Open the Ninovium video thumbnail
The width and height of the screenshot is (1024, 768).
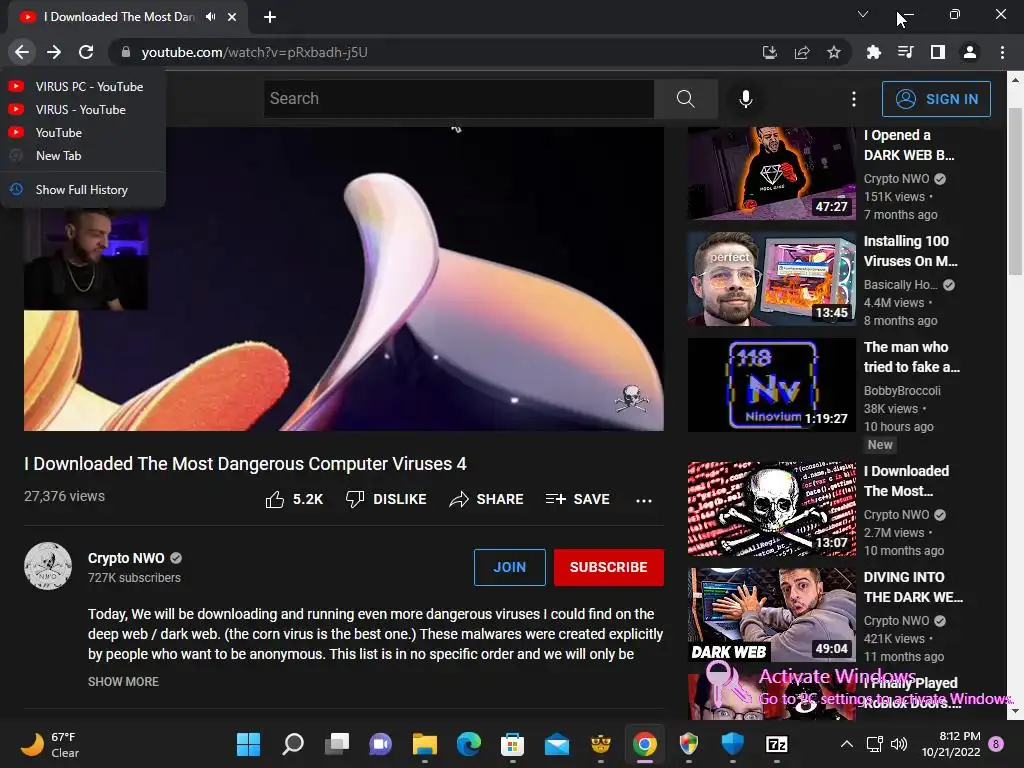pyautogui.click(x=771, y=385)
